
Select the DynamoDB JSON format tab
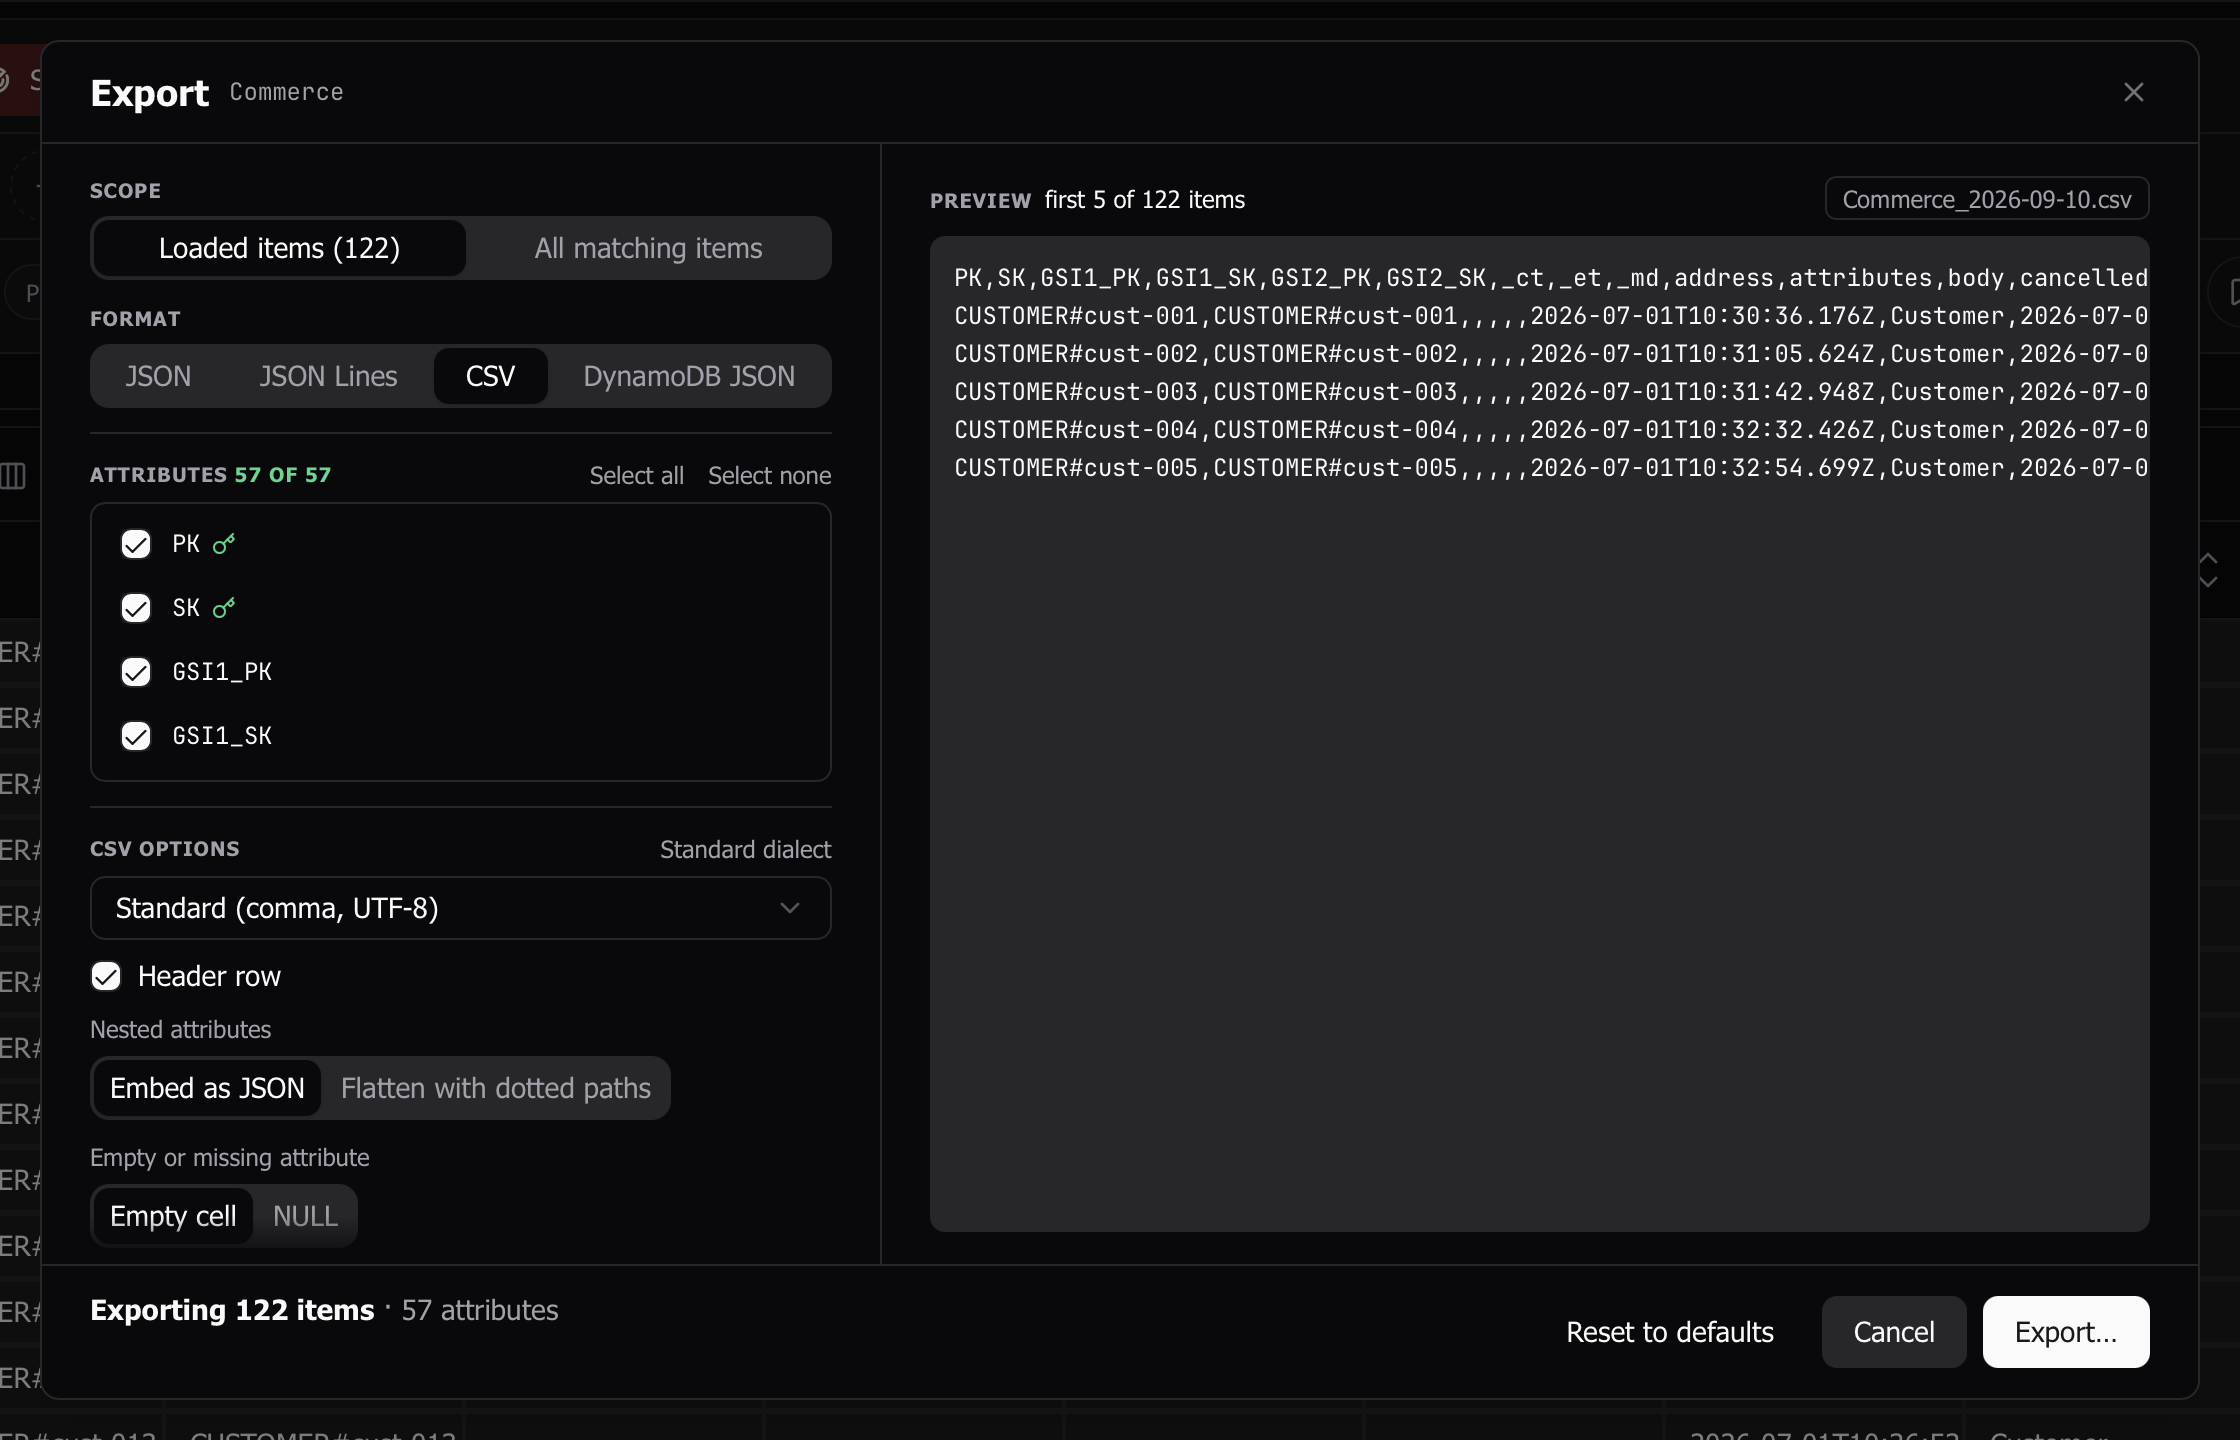[689, 376]
